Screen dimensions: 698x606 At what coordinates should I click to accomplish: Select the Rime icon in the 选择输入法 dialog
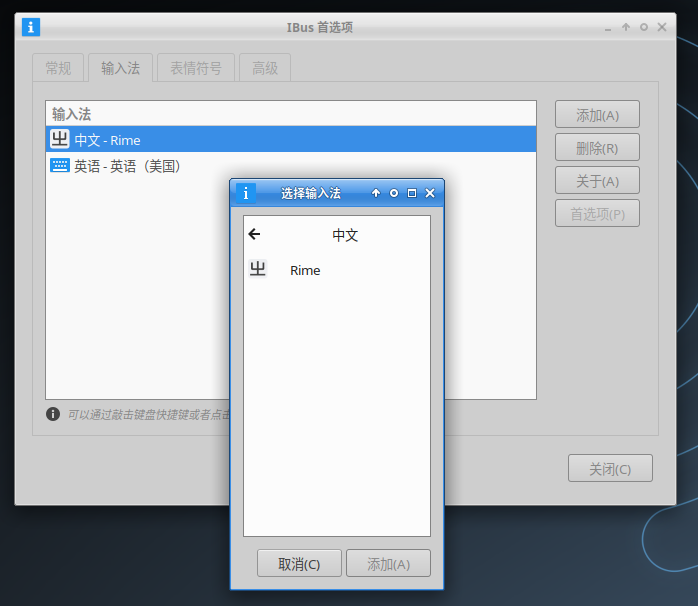pyautogui.click(x=258, y=269)
